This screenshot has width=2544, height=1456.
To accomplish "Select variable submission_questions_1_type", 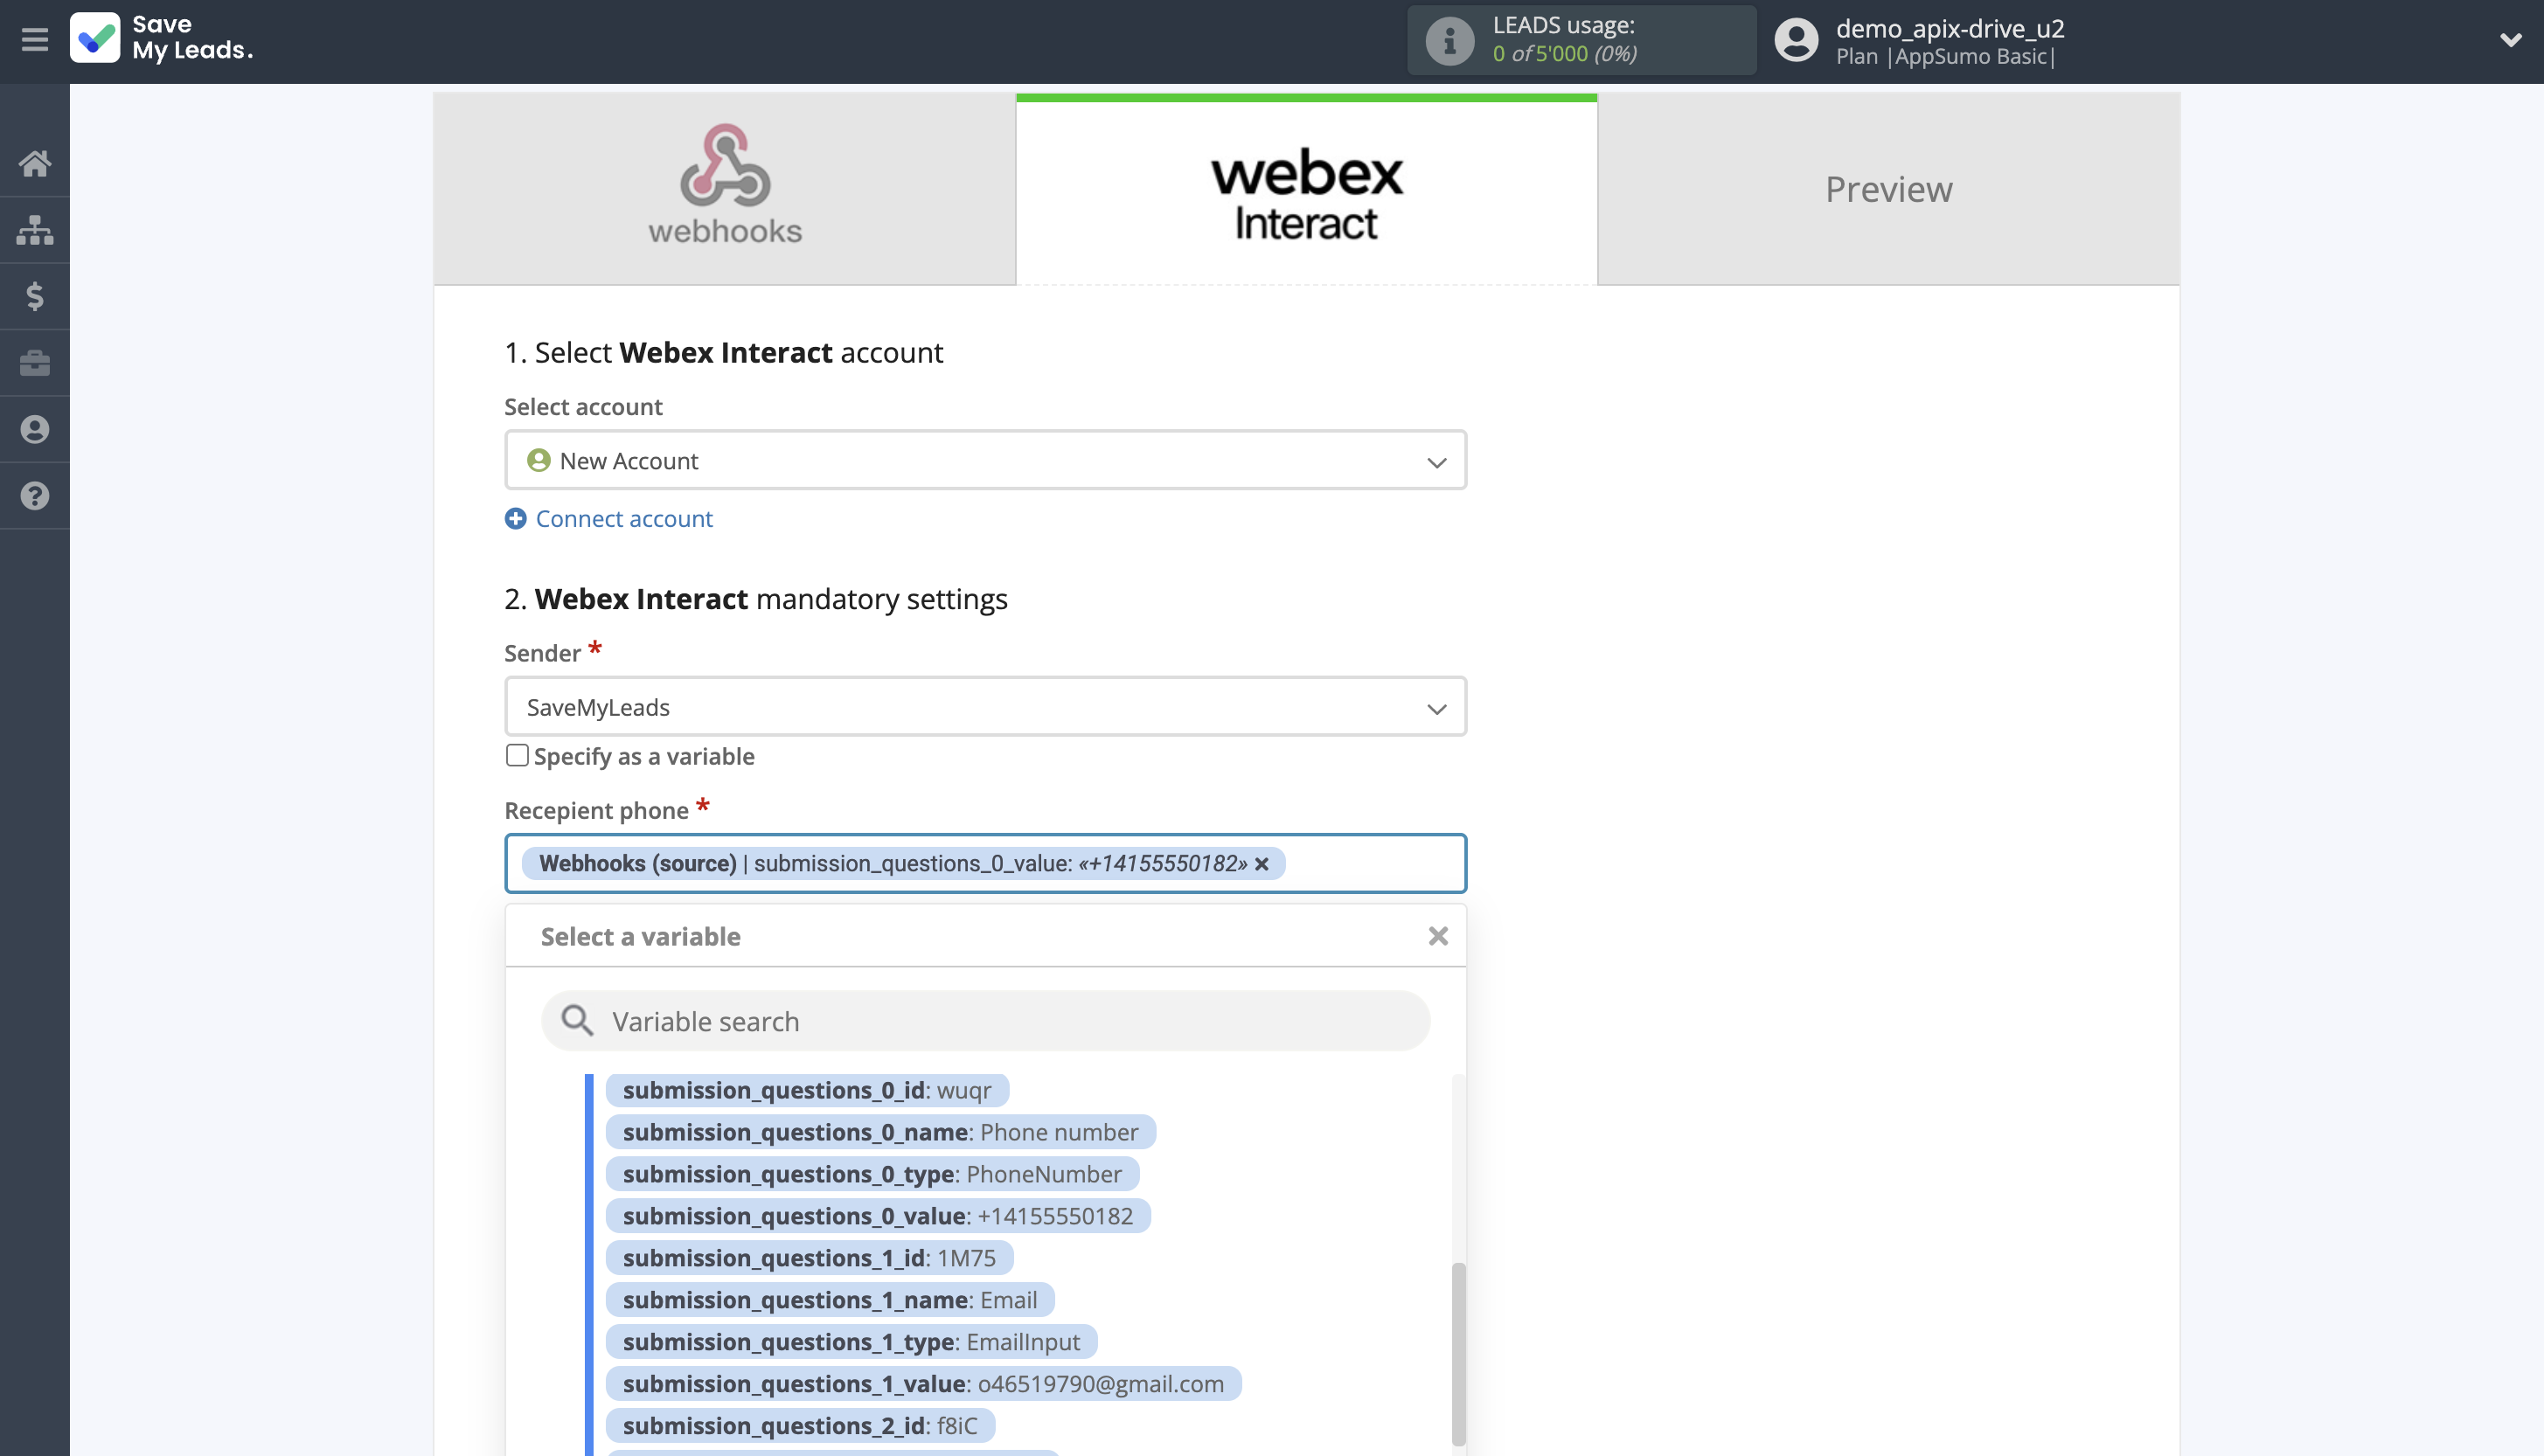I will point(851,1342).
